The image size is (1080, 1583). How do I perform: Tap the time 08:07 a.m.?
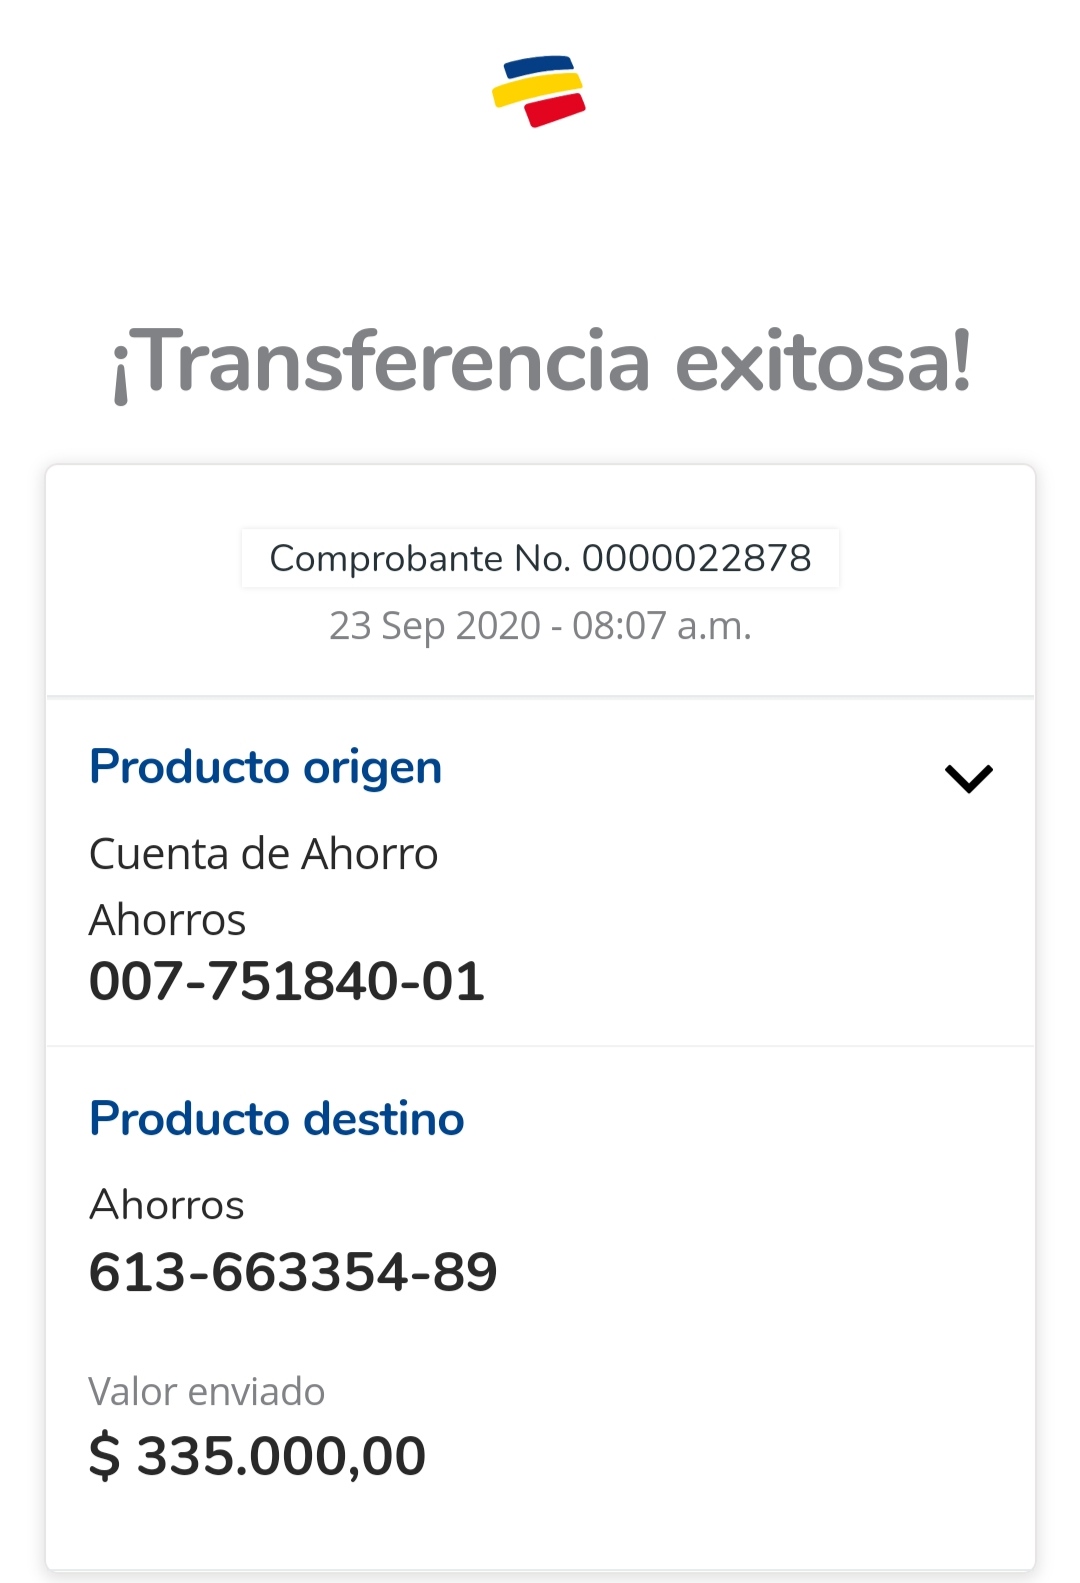tap(662, 626)
